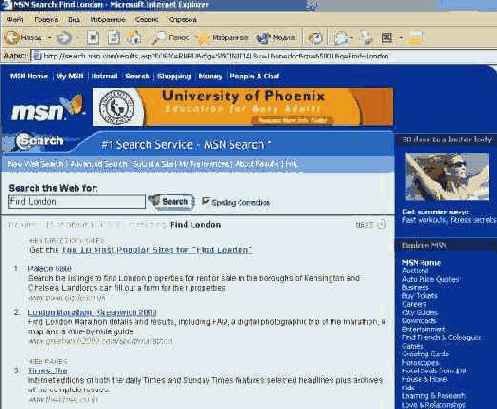Screen dimensions: 497x409
Task: Click the yellow folder toolbar icon
Action: 416,38
